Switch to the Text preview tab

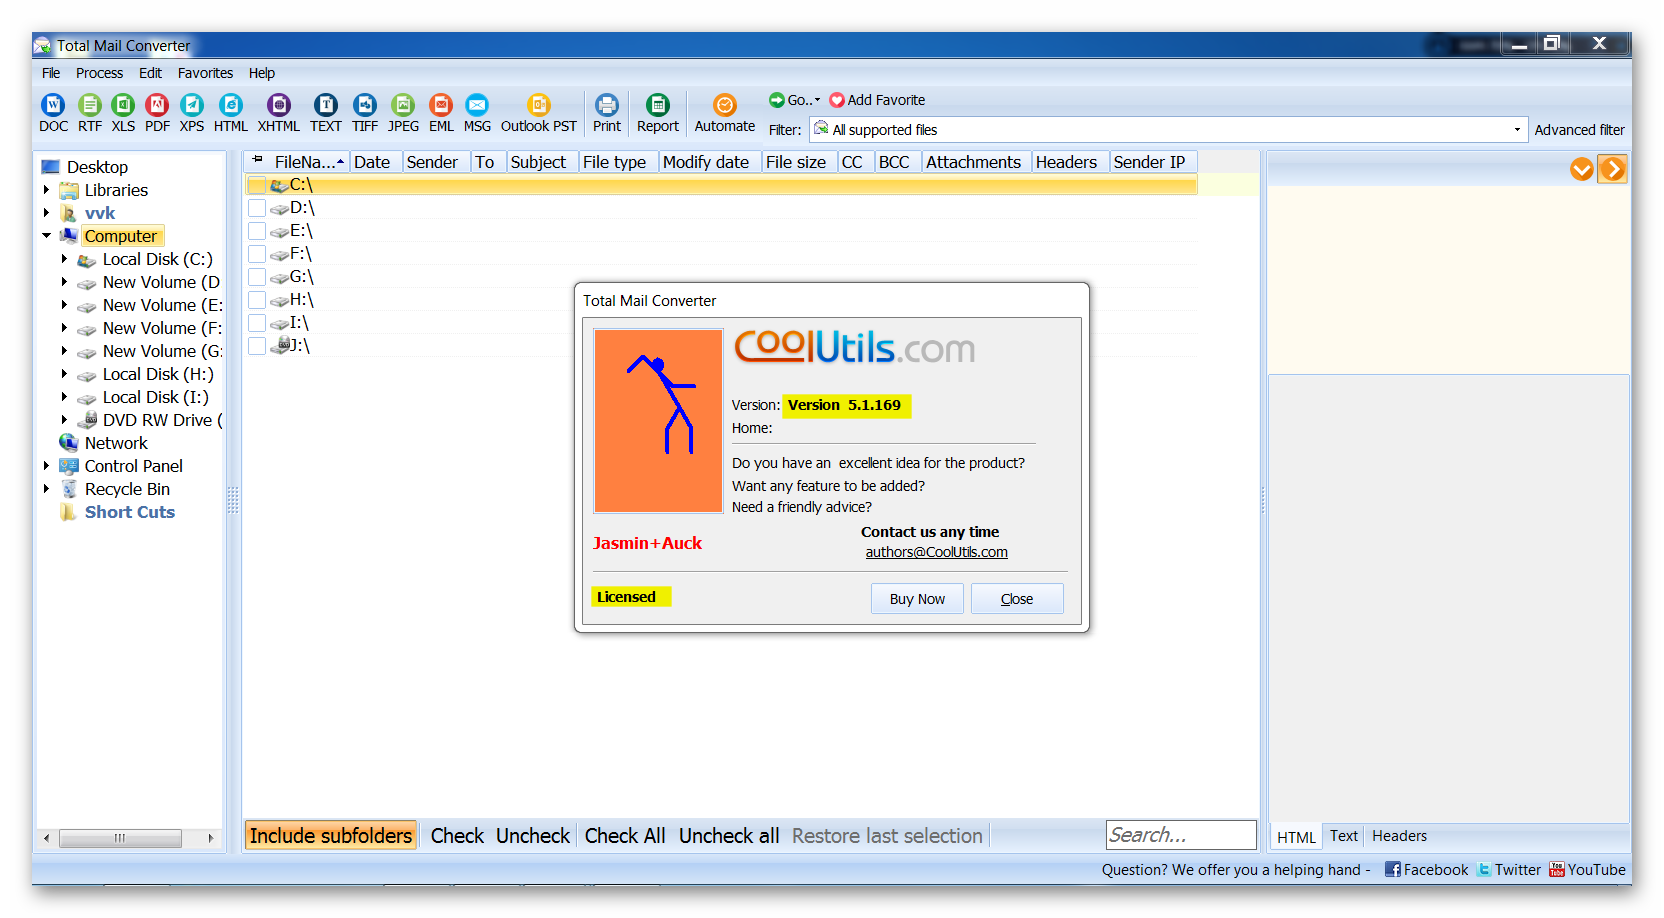tap(1343, 836)
